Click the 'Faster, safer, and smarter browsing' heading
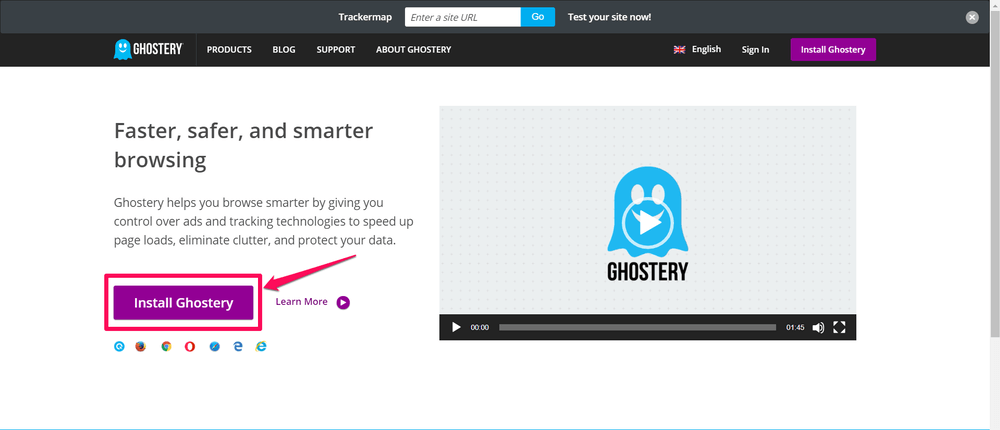The width and height of the screenshot is (1000, 430). (x=244, y=145)
